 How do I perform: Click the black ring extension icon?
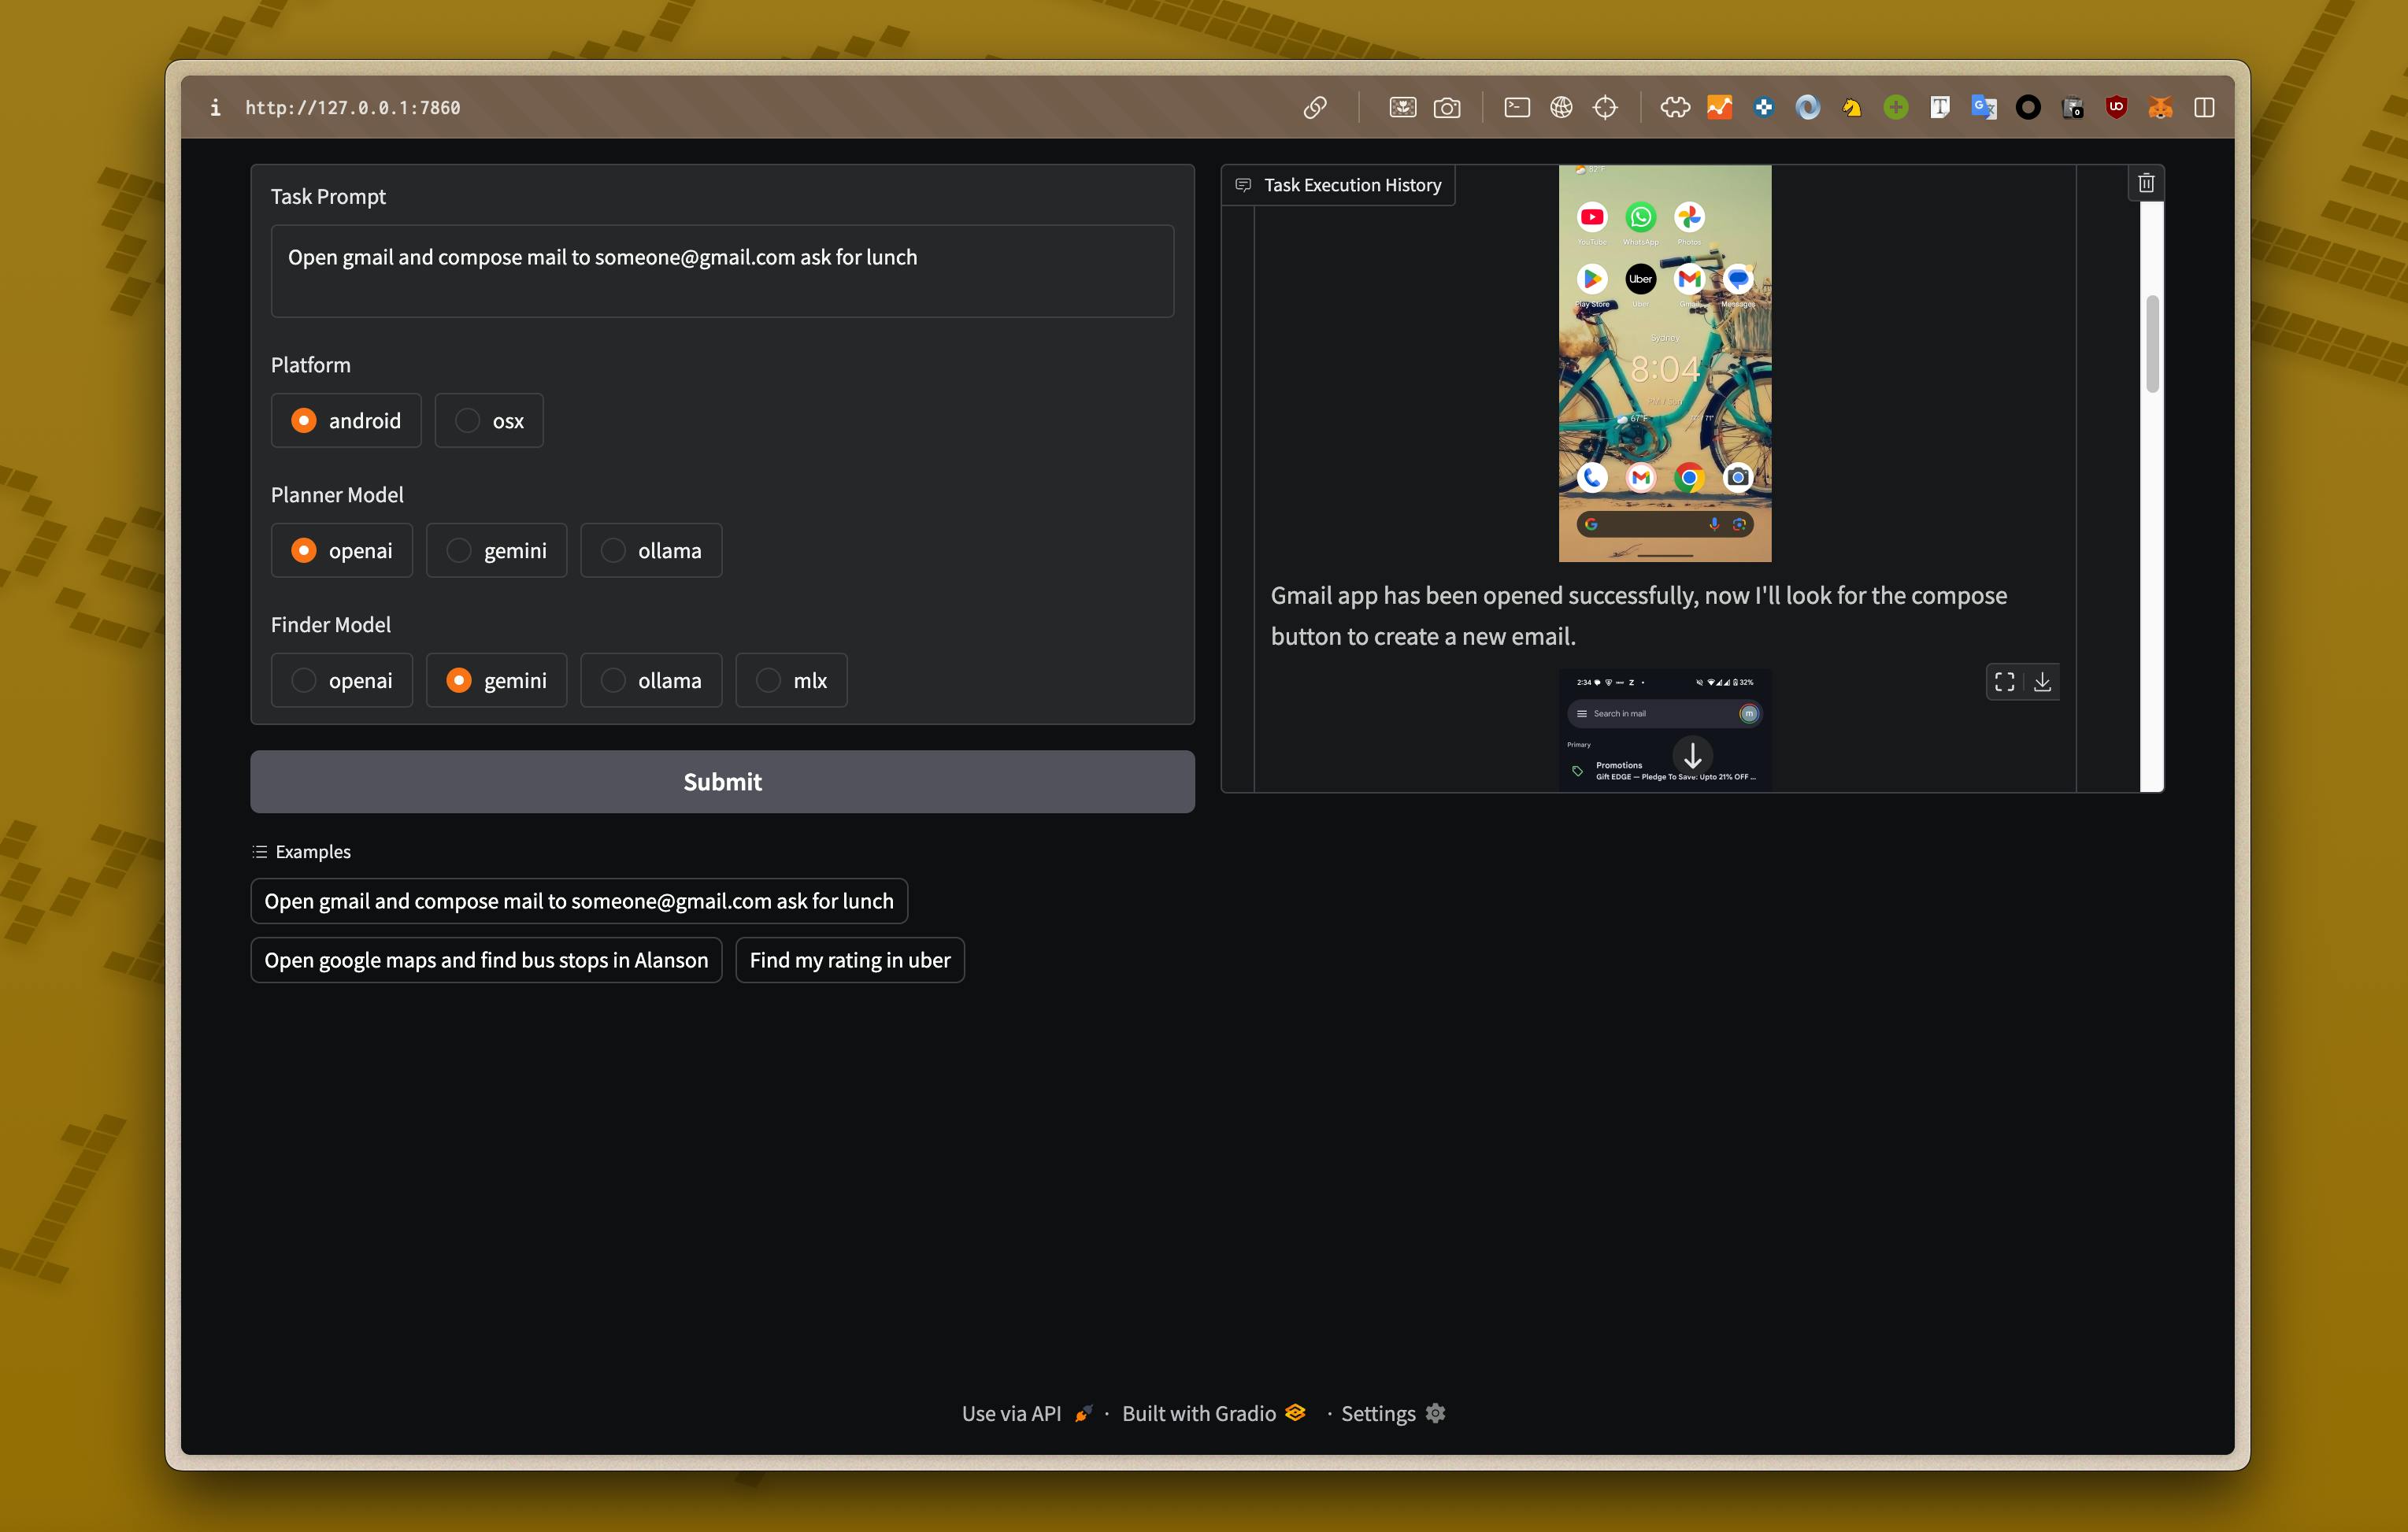pyautogui.click(x=2027, y=107)
